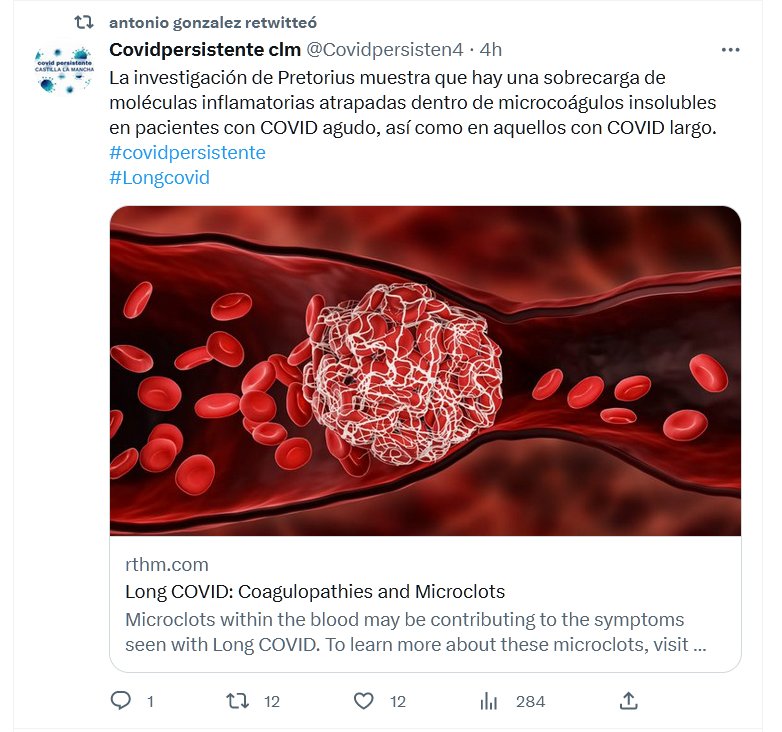Open the blood clot card image
782x732 pixels.
coord(425,370)
